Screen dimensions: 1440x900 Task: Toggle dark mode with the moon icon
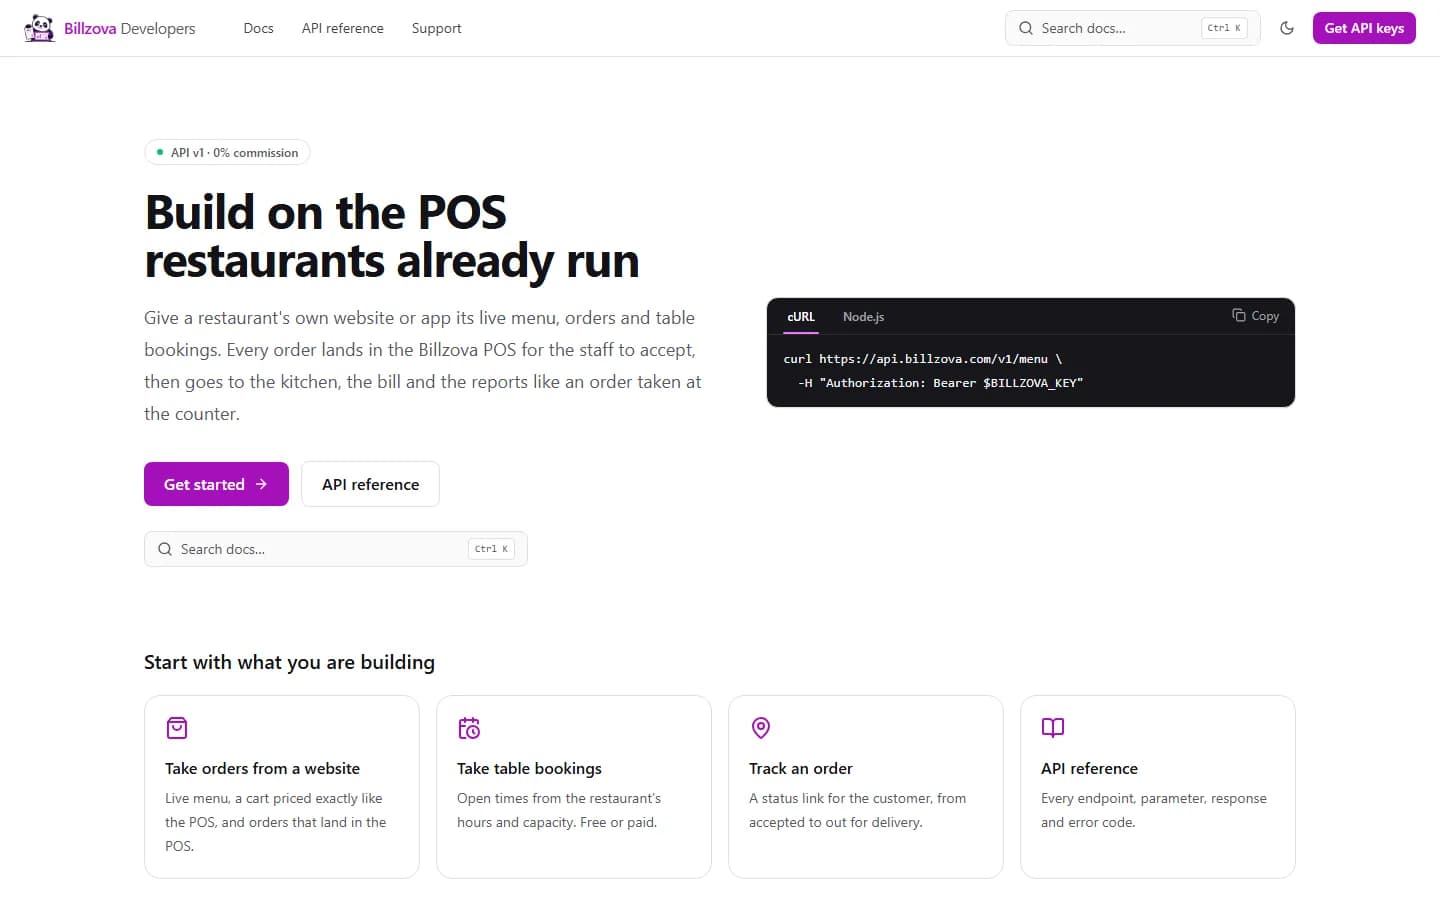(x=1287, y=28)
